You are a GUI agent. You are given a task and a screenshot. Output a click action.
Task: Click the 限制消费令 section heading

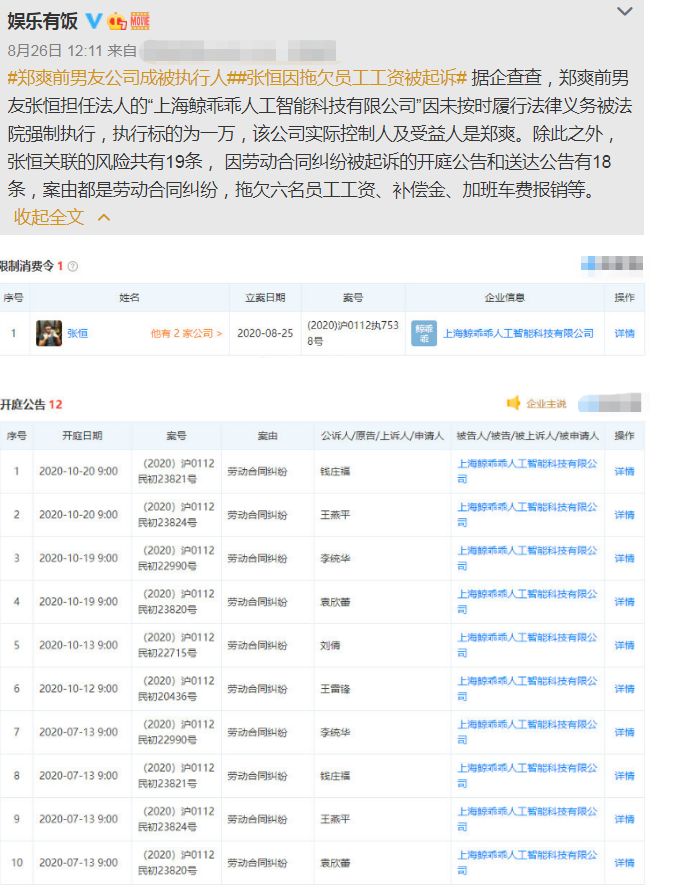(32, 266)
